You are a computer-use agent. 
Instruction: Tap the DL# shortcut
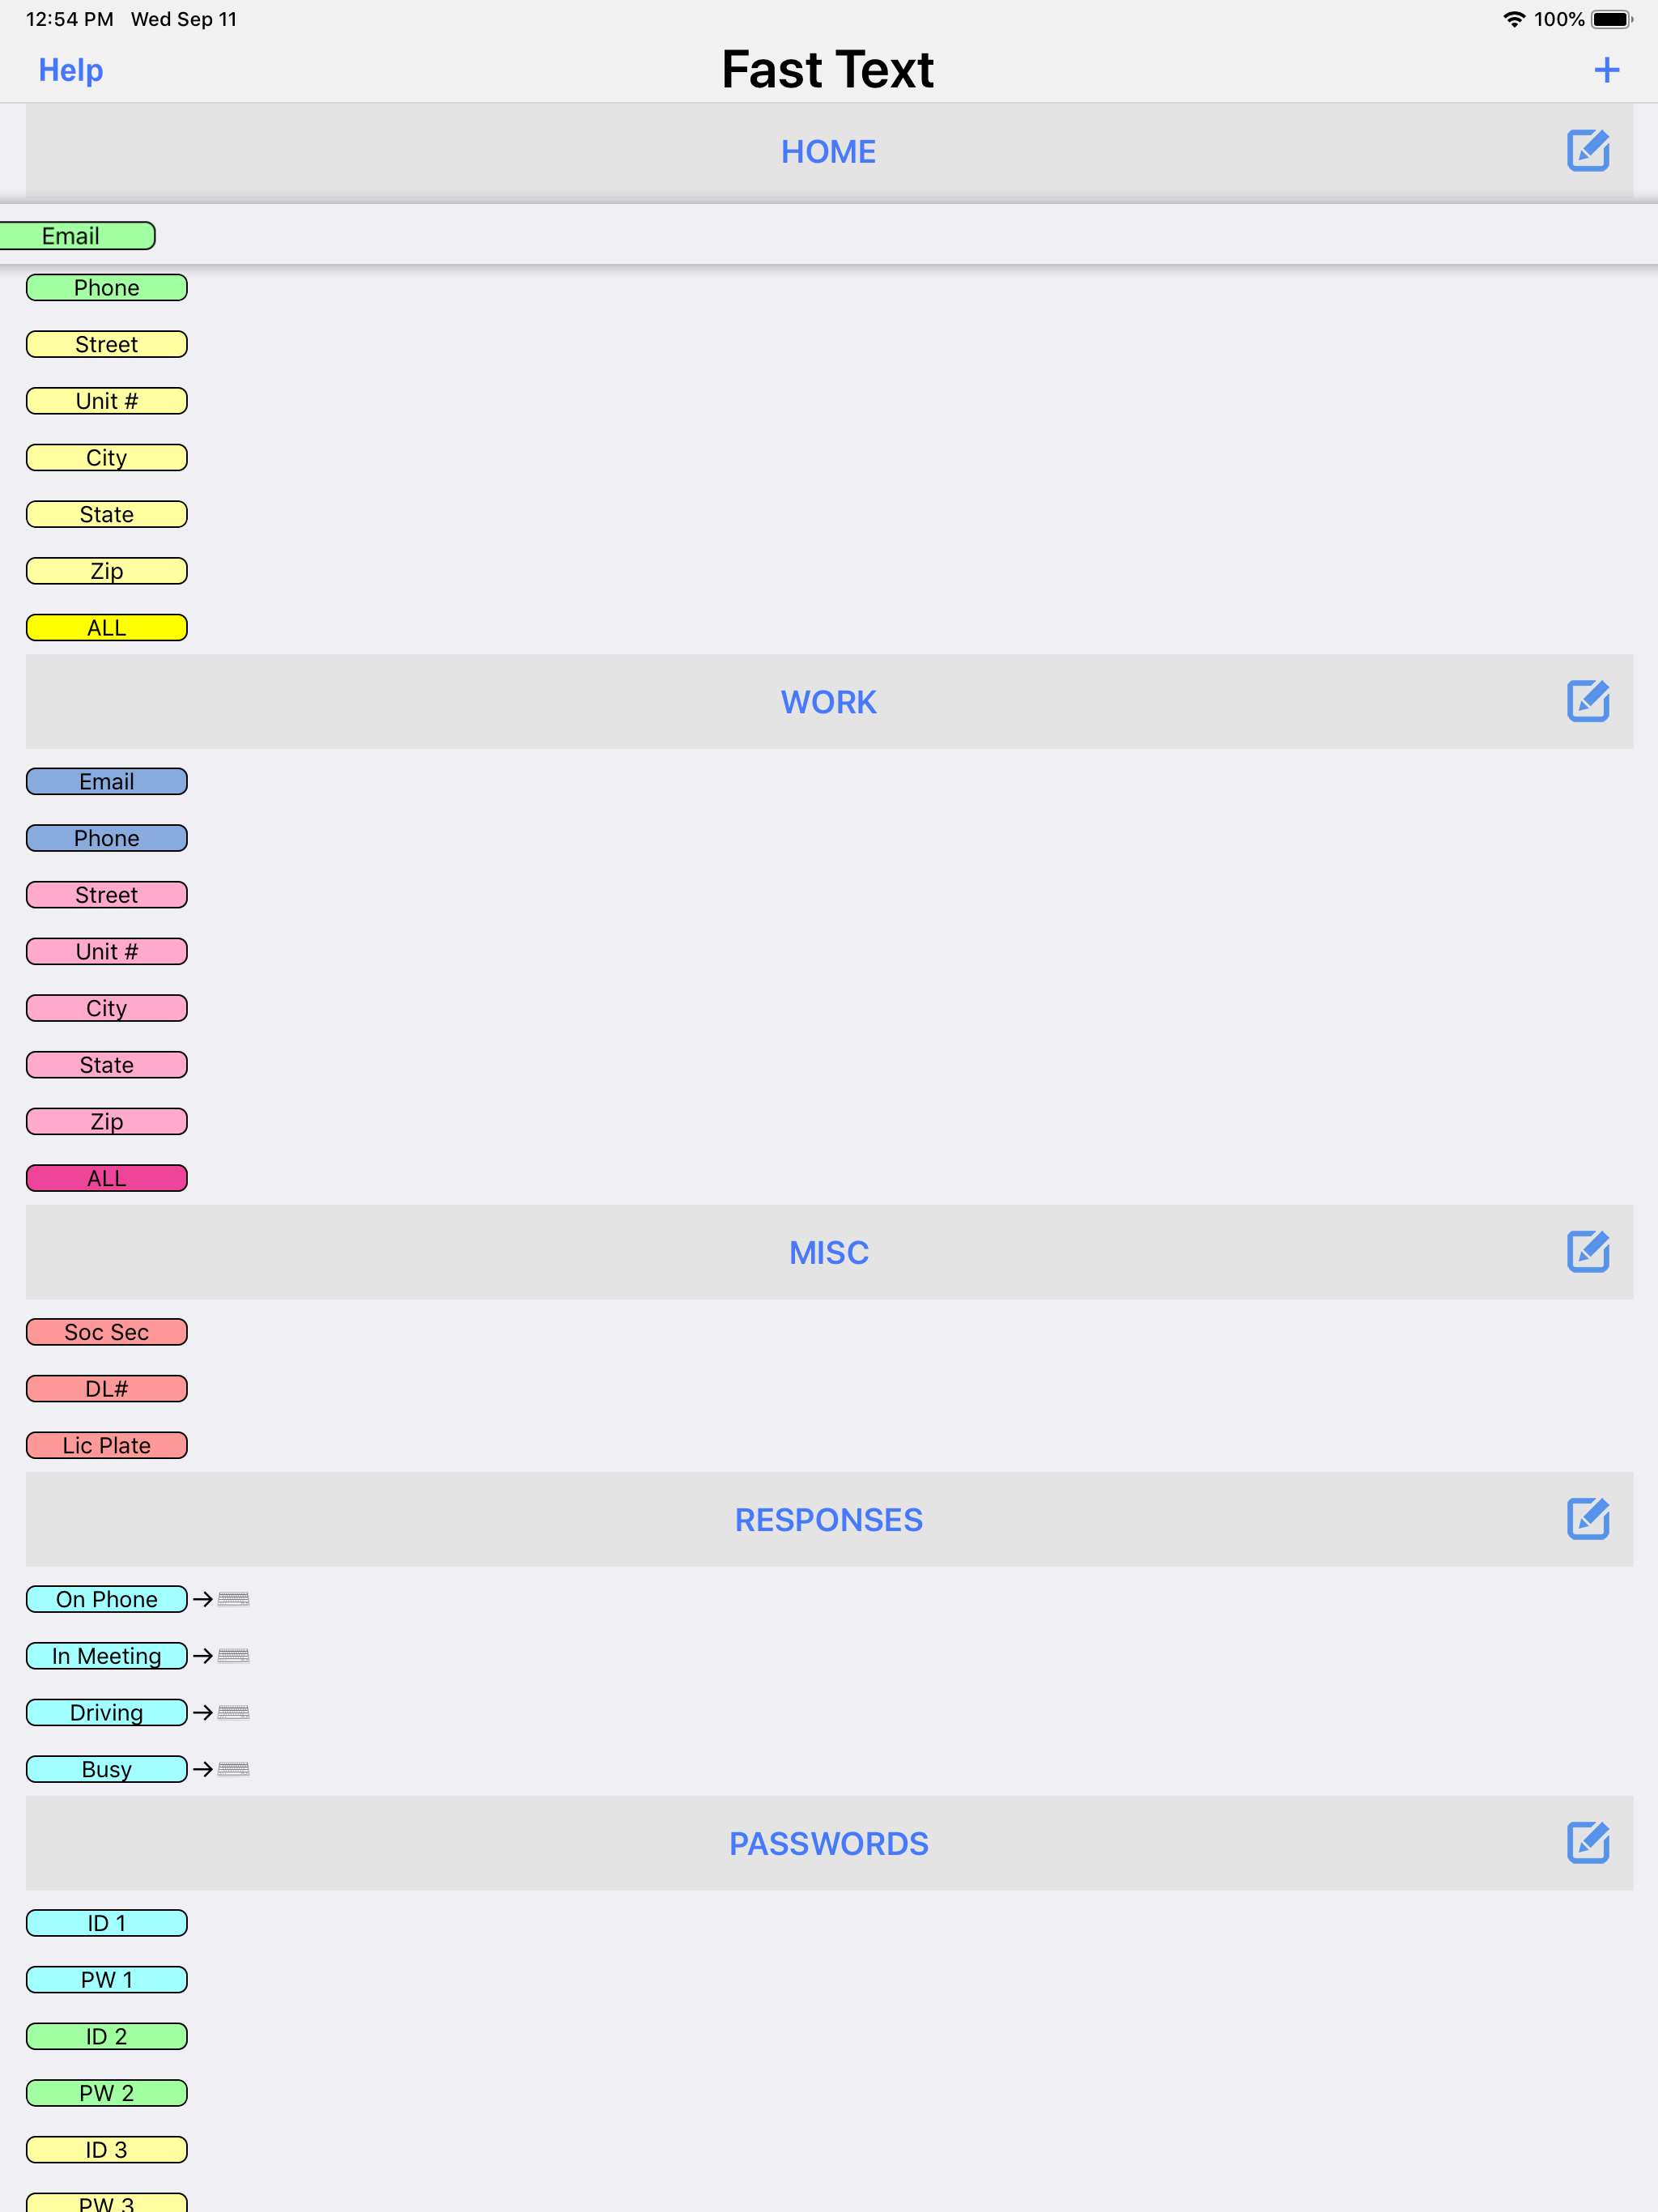click(x=106, y=1388)
